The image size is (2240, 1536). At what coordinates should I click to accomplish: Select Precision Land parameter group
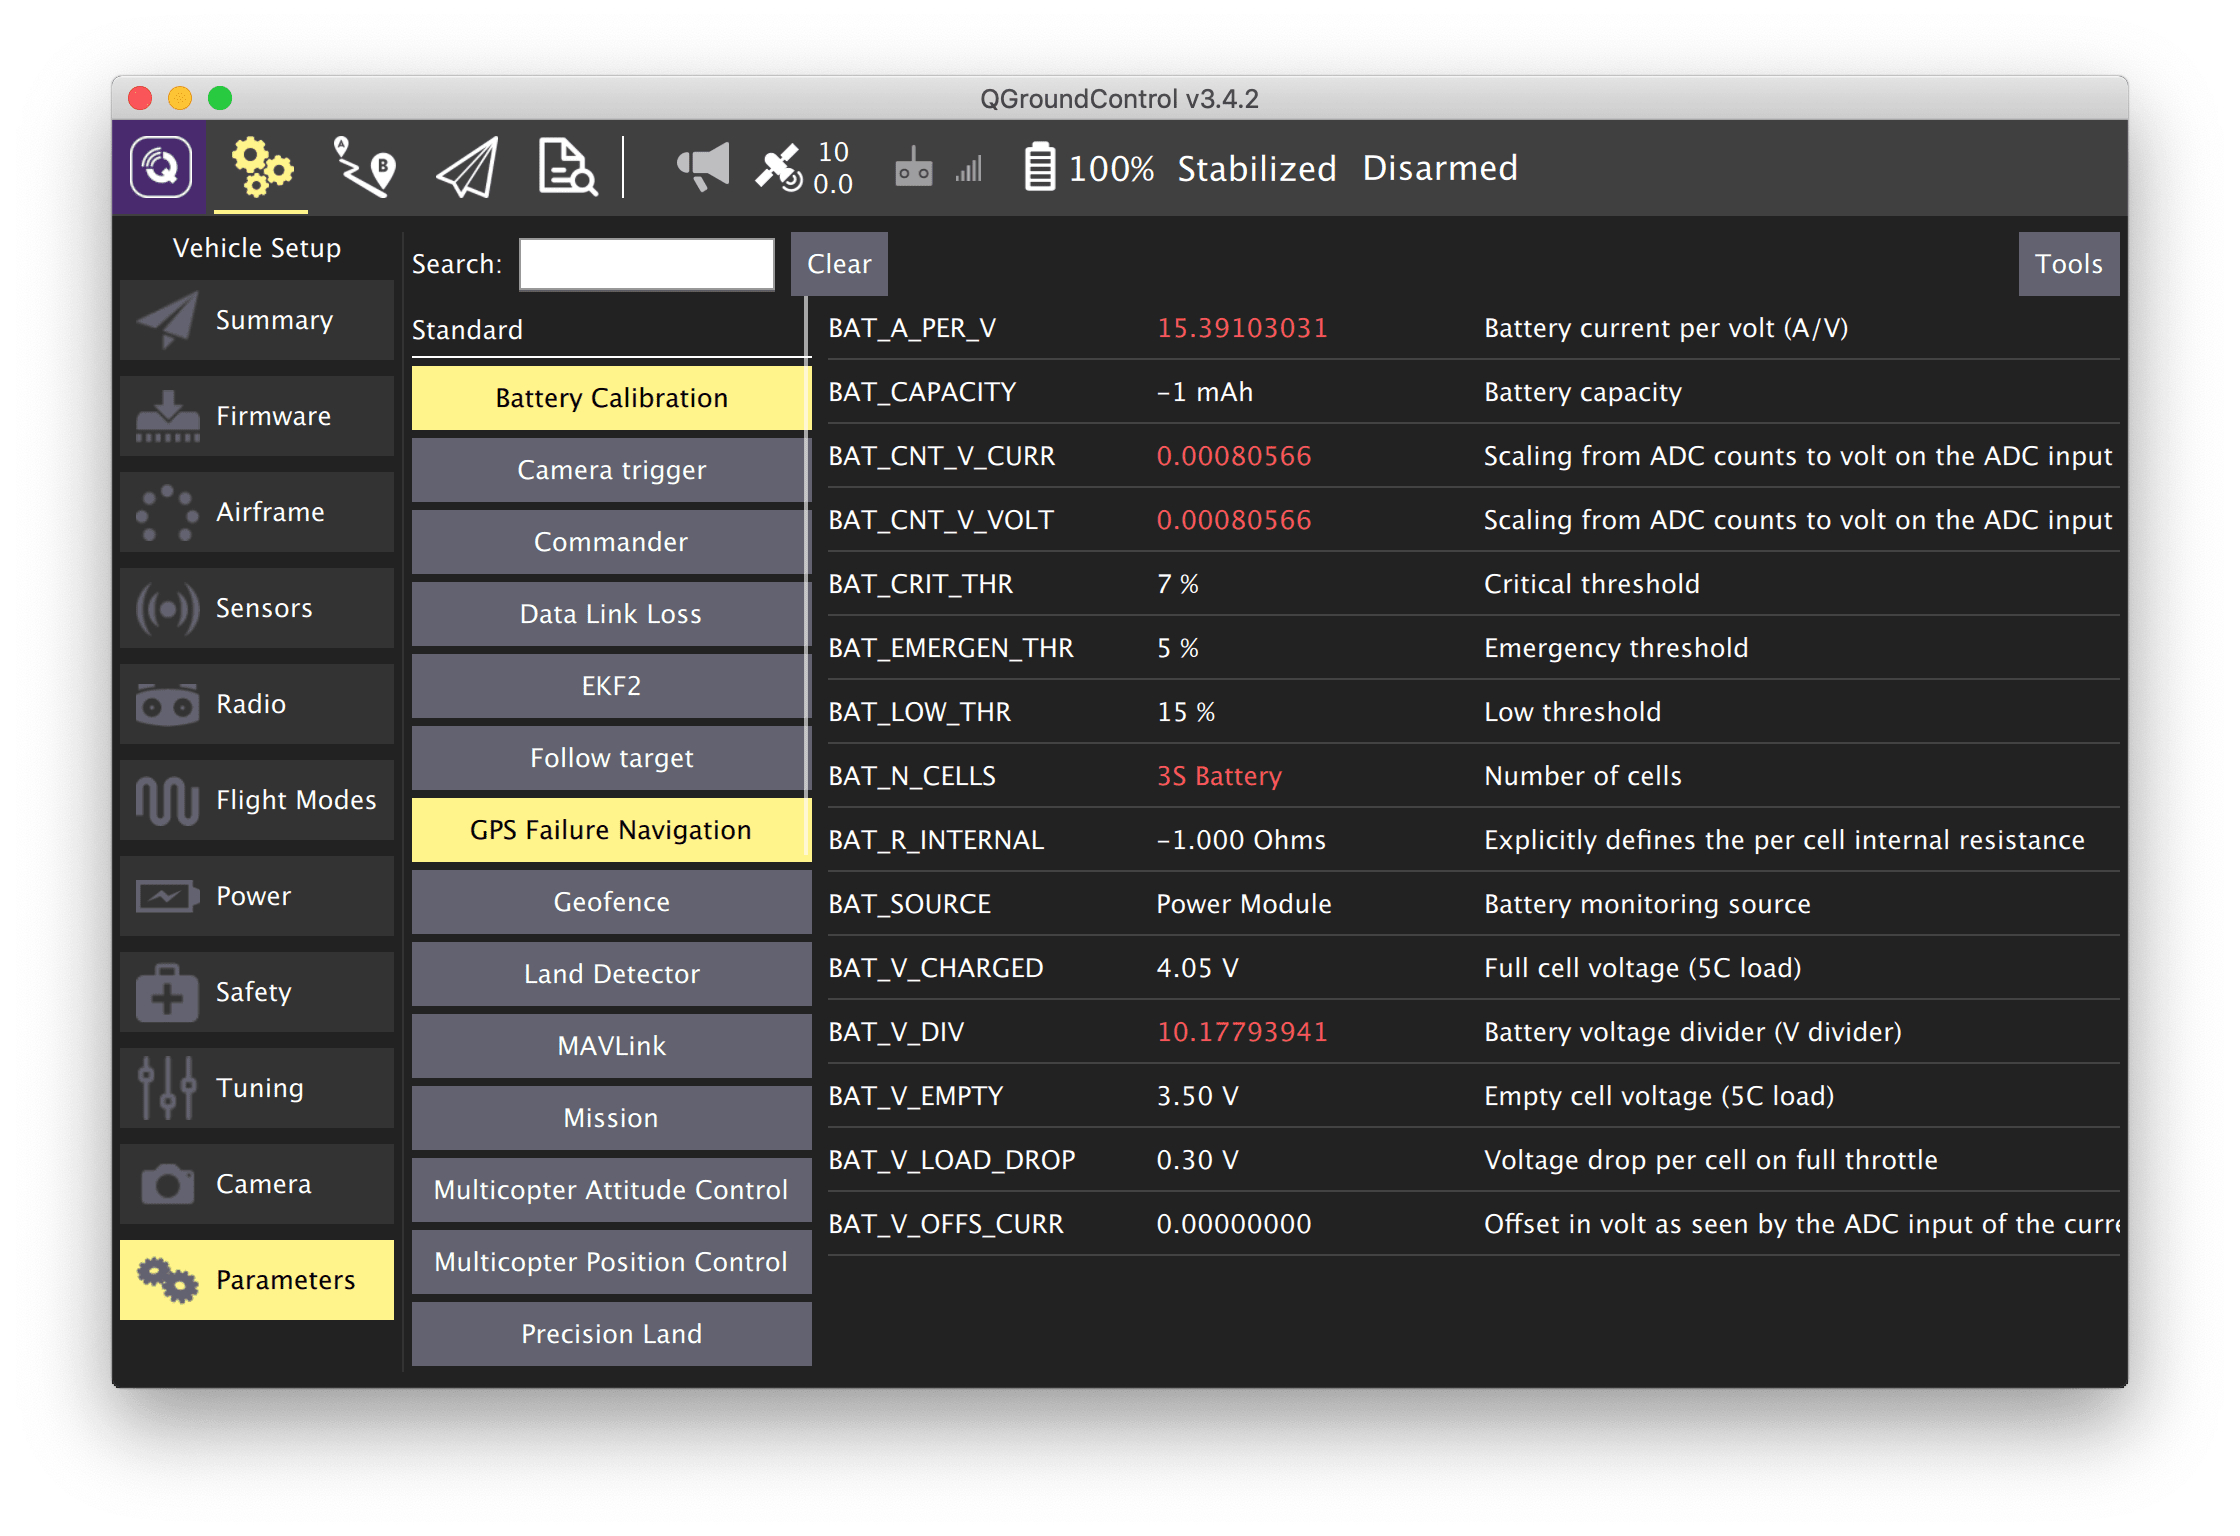pyautogui.click(x=611, y=1334)
